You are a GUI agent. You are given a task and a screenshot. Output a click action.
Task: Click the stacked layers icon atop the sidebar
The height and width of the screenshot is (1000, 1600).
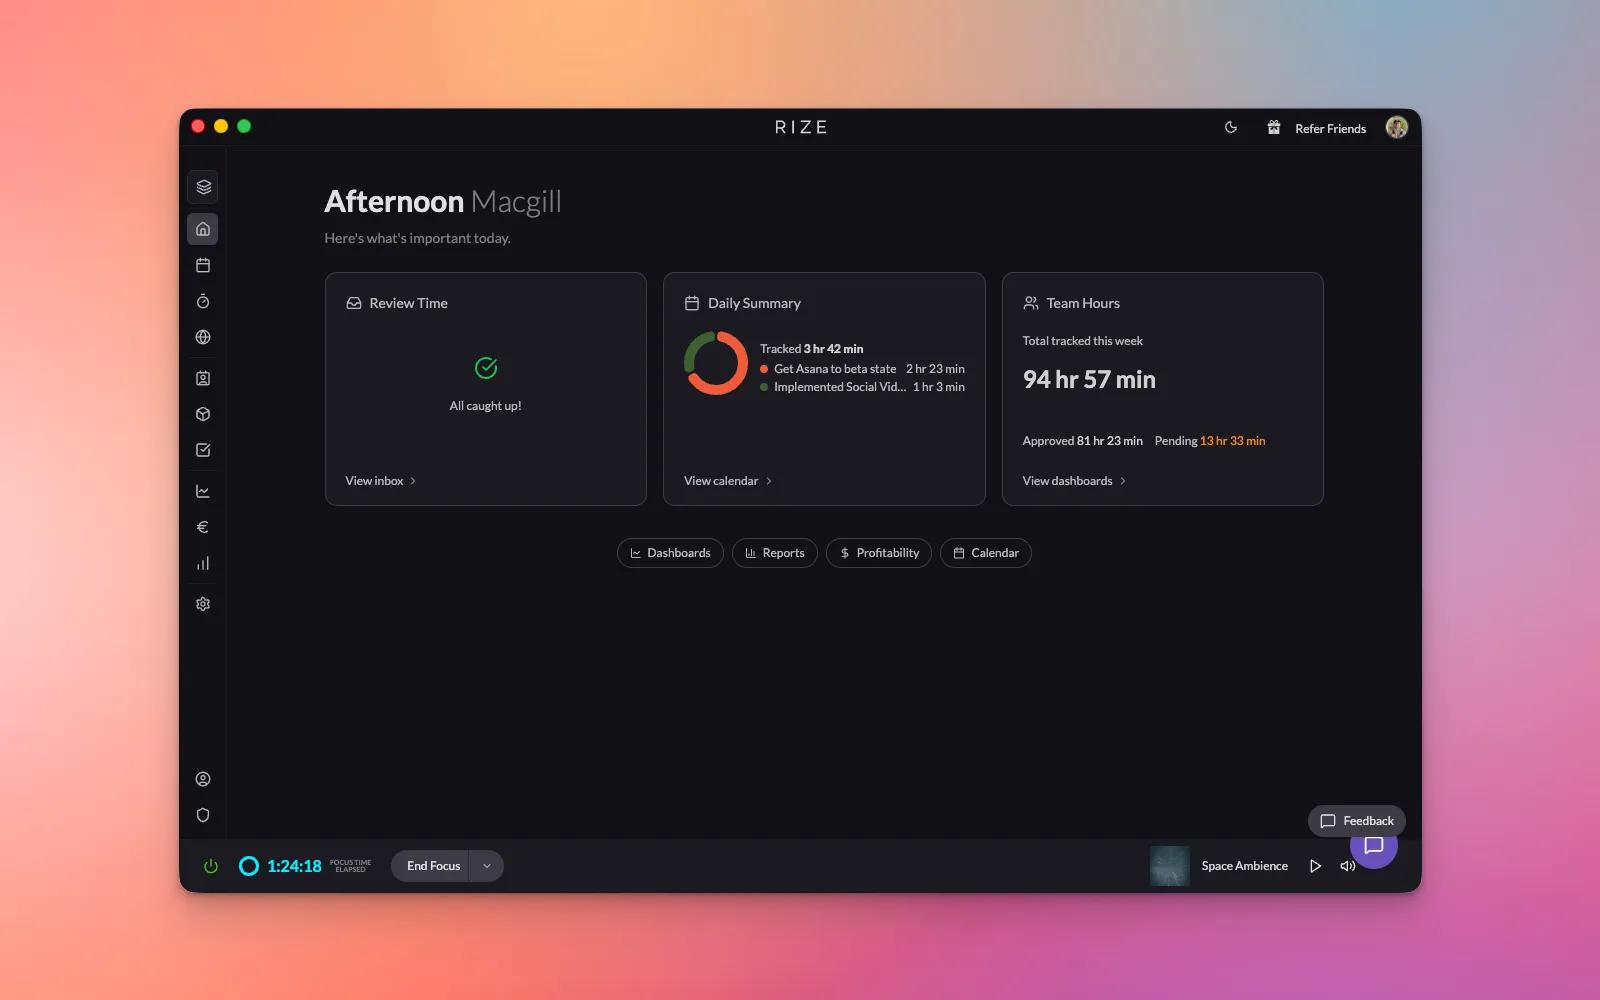[x=203, y=187]
